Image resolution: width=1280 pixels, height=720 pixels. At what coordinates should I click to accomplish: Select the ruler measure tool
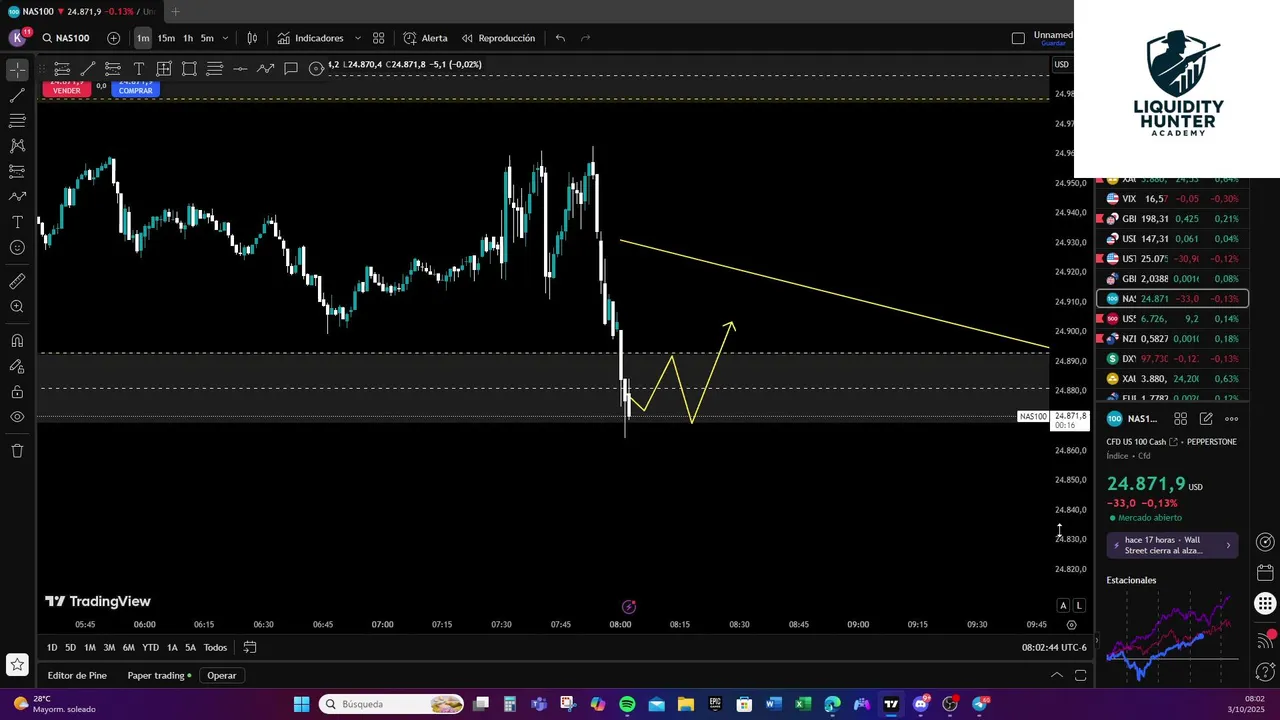17,282
